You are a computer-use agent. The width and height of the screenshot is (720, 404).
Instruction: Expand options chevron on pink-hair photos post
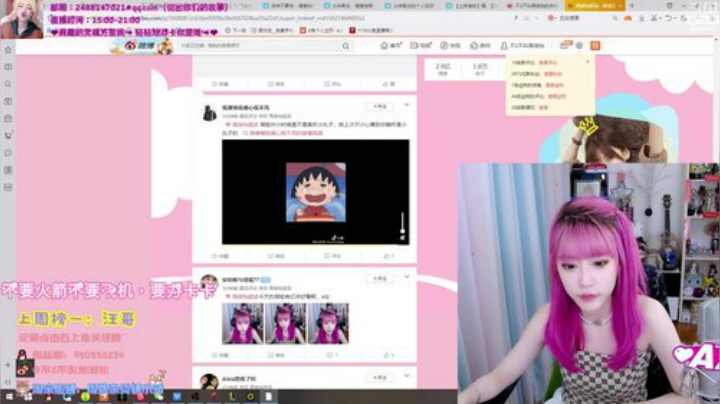(x=406, y=277)
